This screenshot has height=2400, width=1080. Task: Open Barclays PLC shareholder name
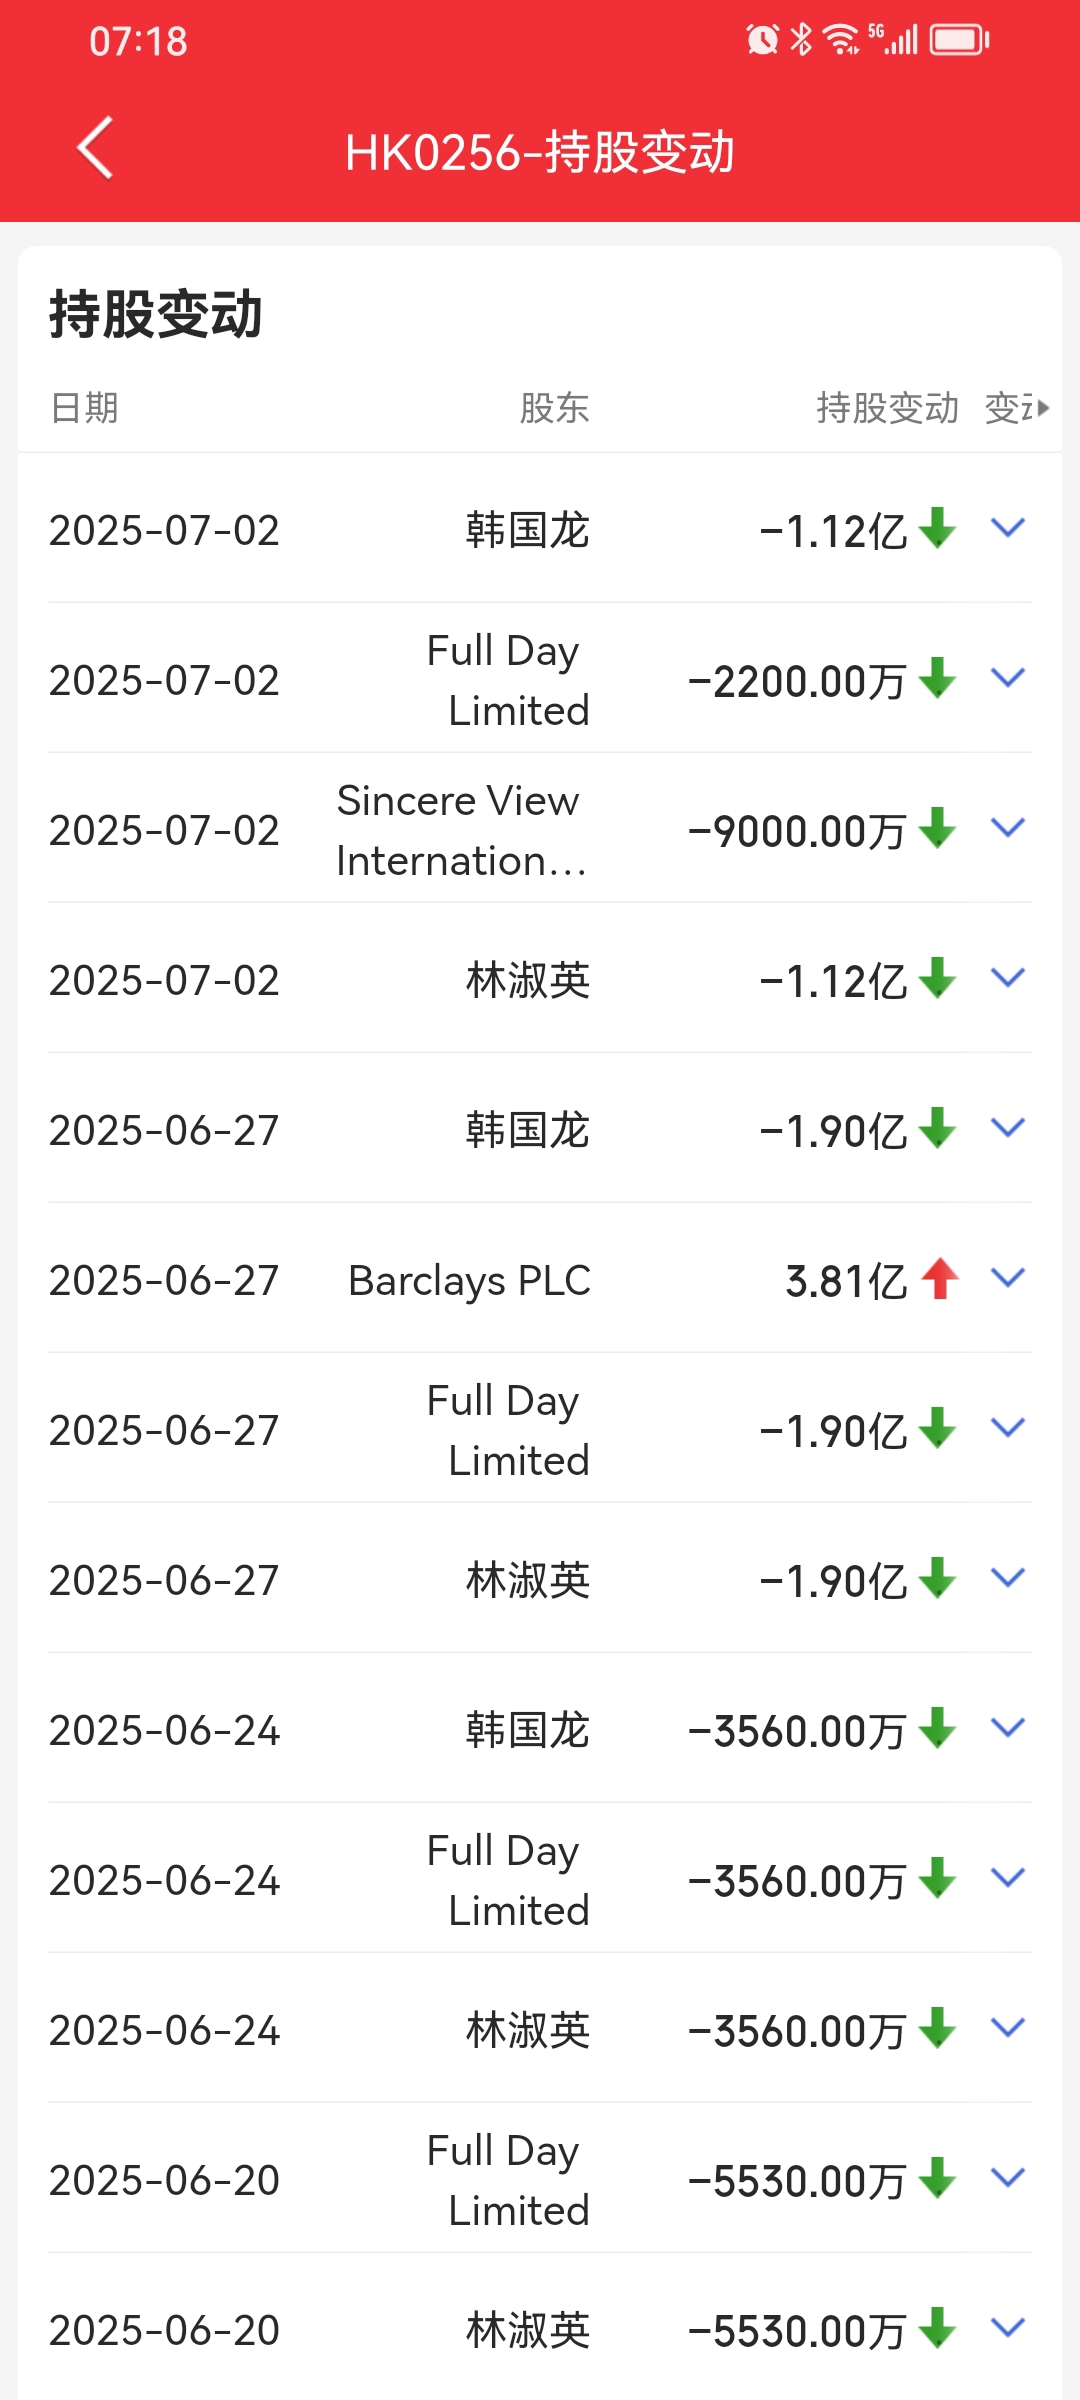click(x=469, y=1281)
